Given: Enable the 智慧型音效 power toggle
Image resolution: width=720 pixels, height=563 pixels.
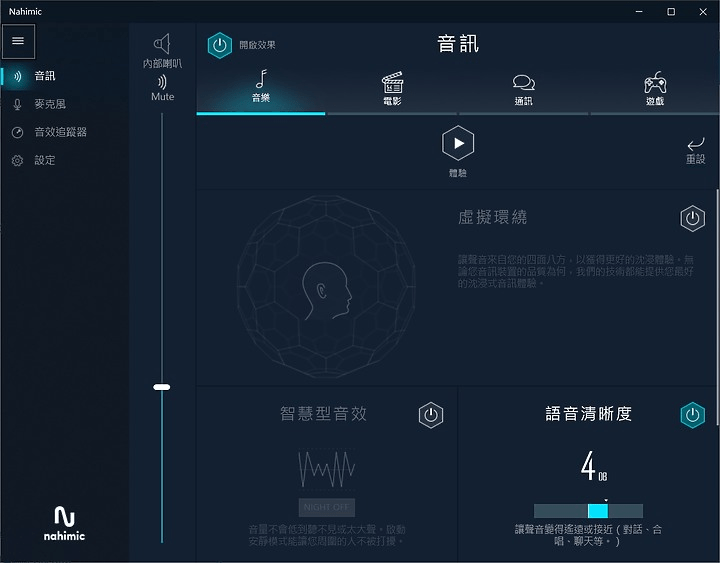Looking at the screenshot, I should tap(431, 415).
